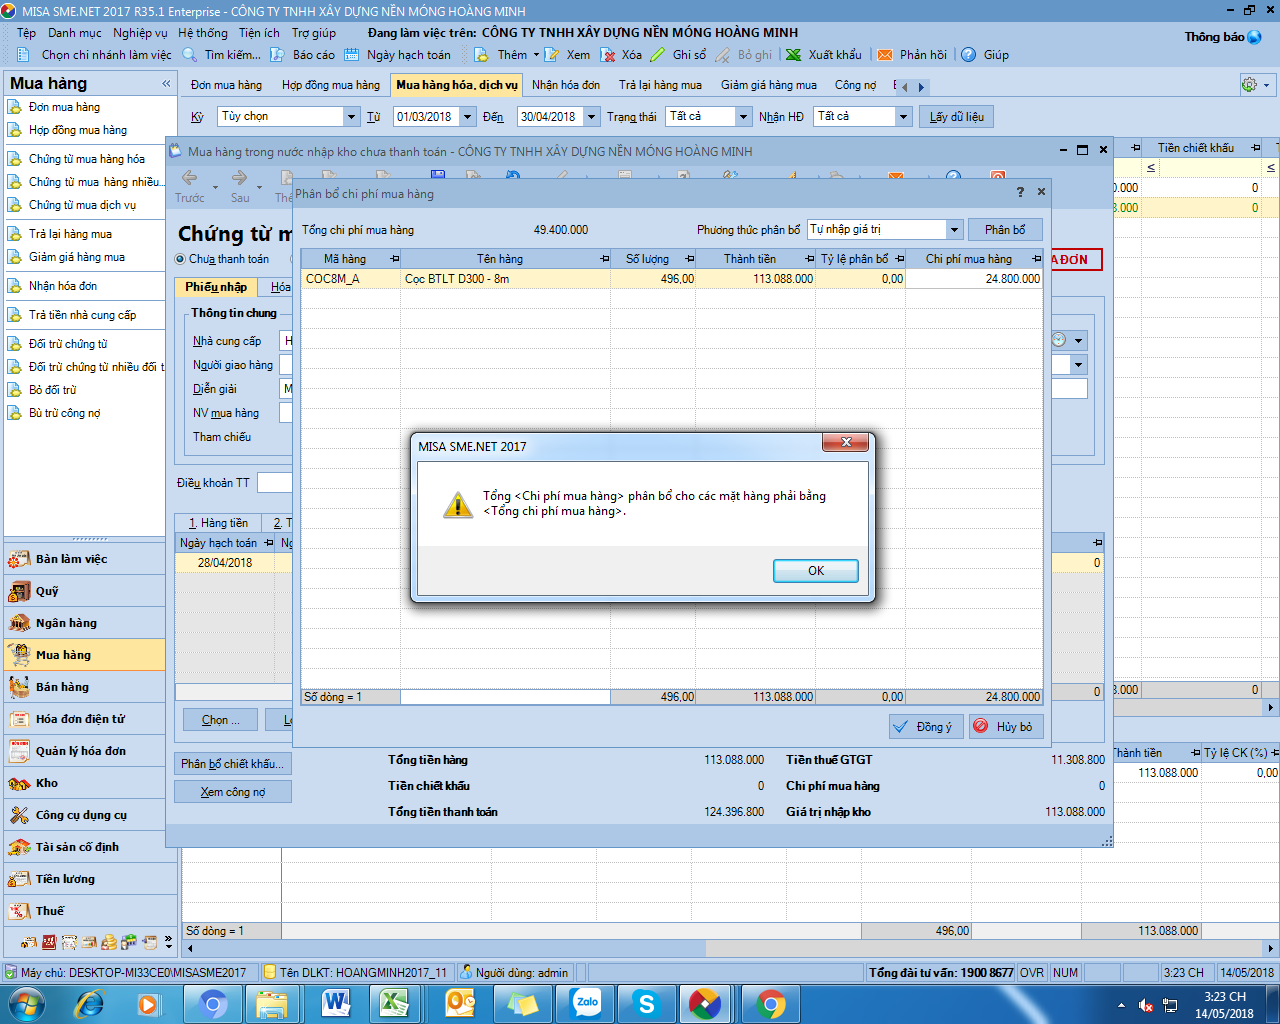
Task: Open the Ngân hàng module
Action: tap(85, 623)
